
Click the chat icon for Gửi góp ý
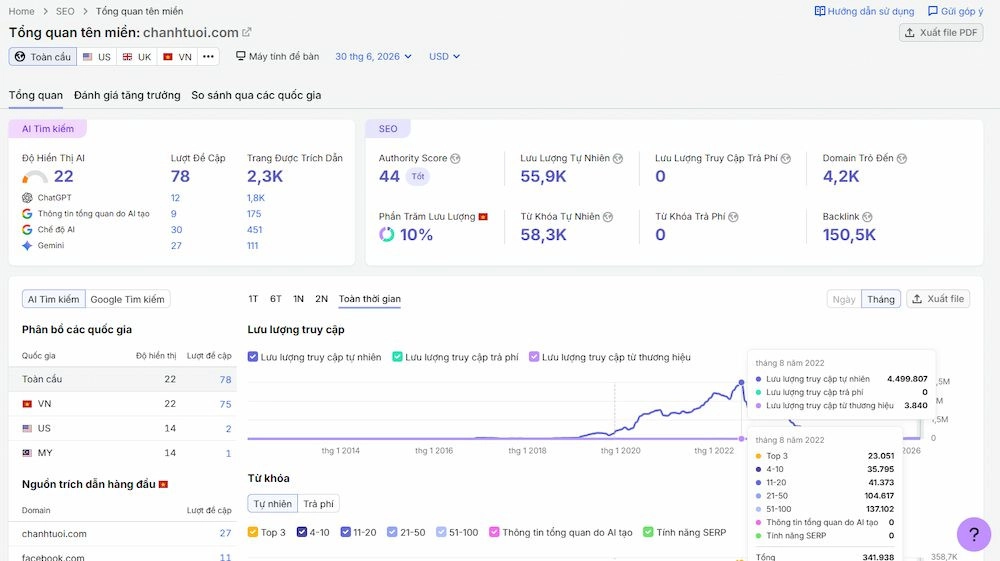pyautogui.click(x=932, y=11)
